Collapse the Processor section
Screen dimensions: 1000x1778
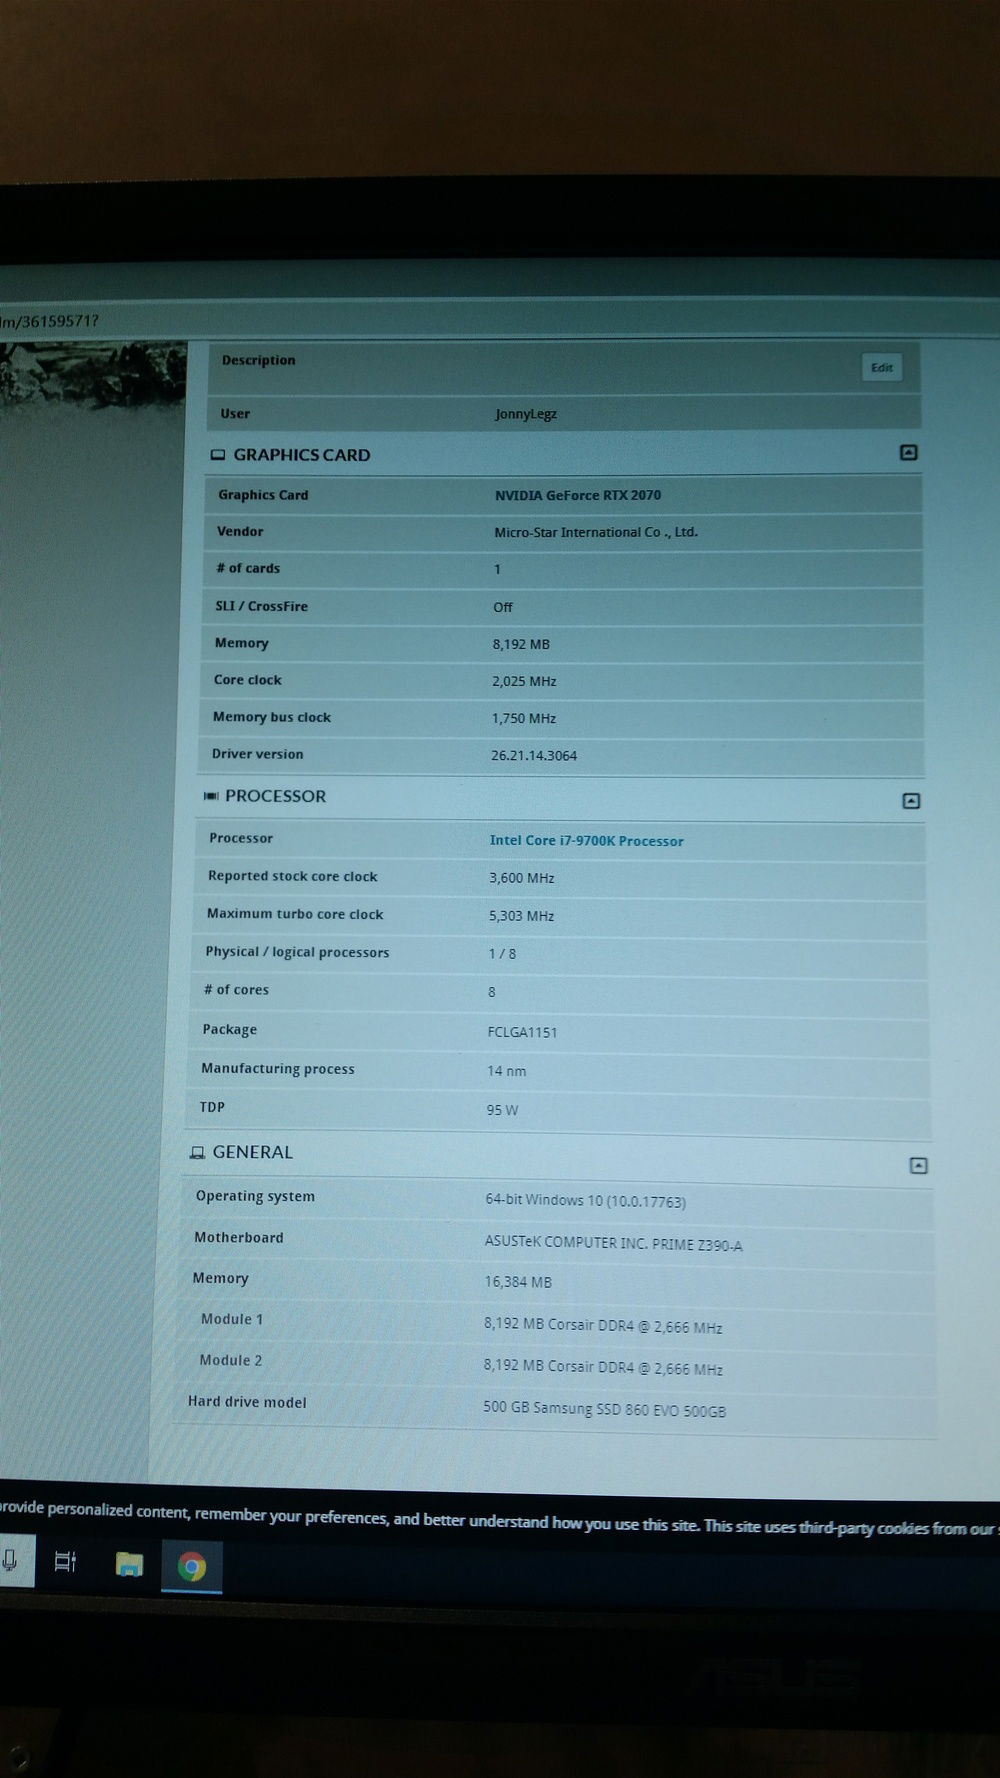(911, 801)
